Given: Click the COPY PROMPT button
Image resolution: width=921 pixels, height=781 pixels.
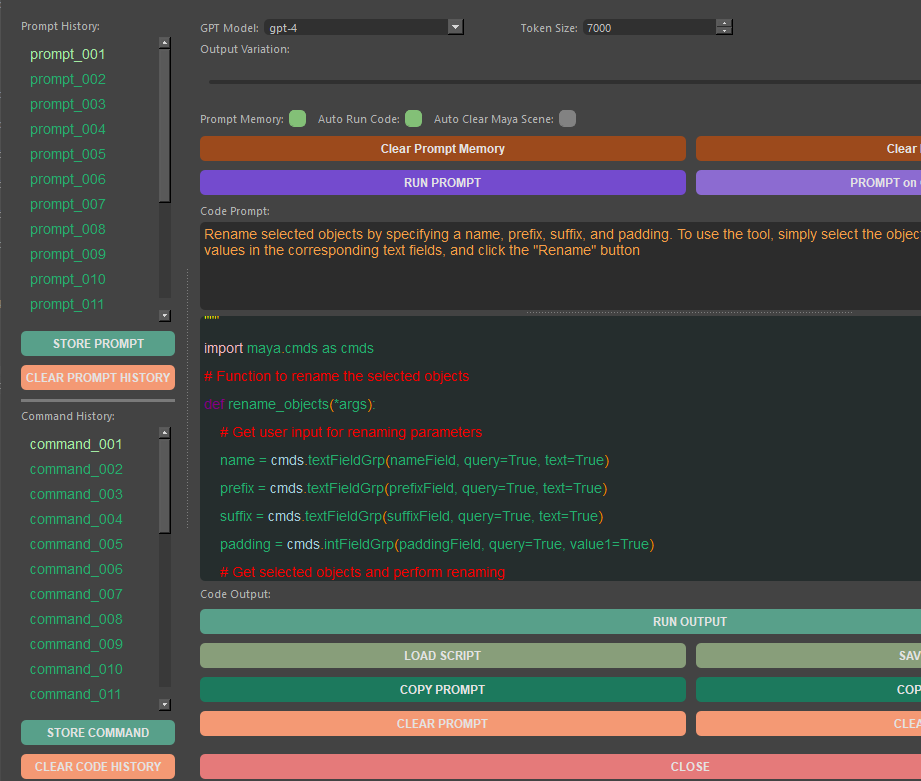Looking at the screenshot, I should point(443,689).
